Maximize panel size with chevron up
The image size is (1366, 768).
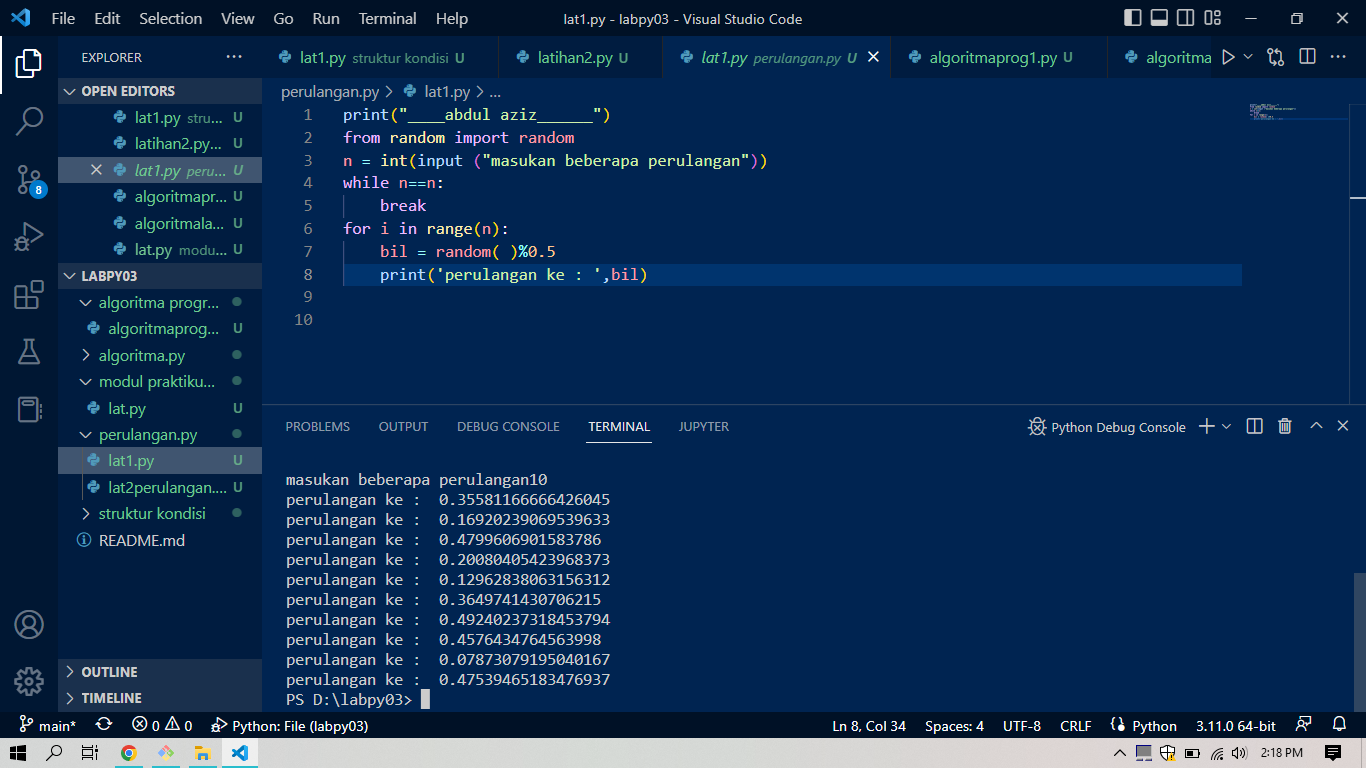tap(1316, 426)
